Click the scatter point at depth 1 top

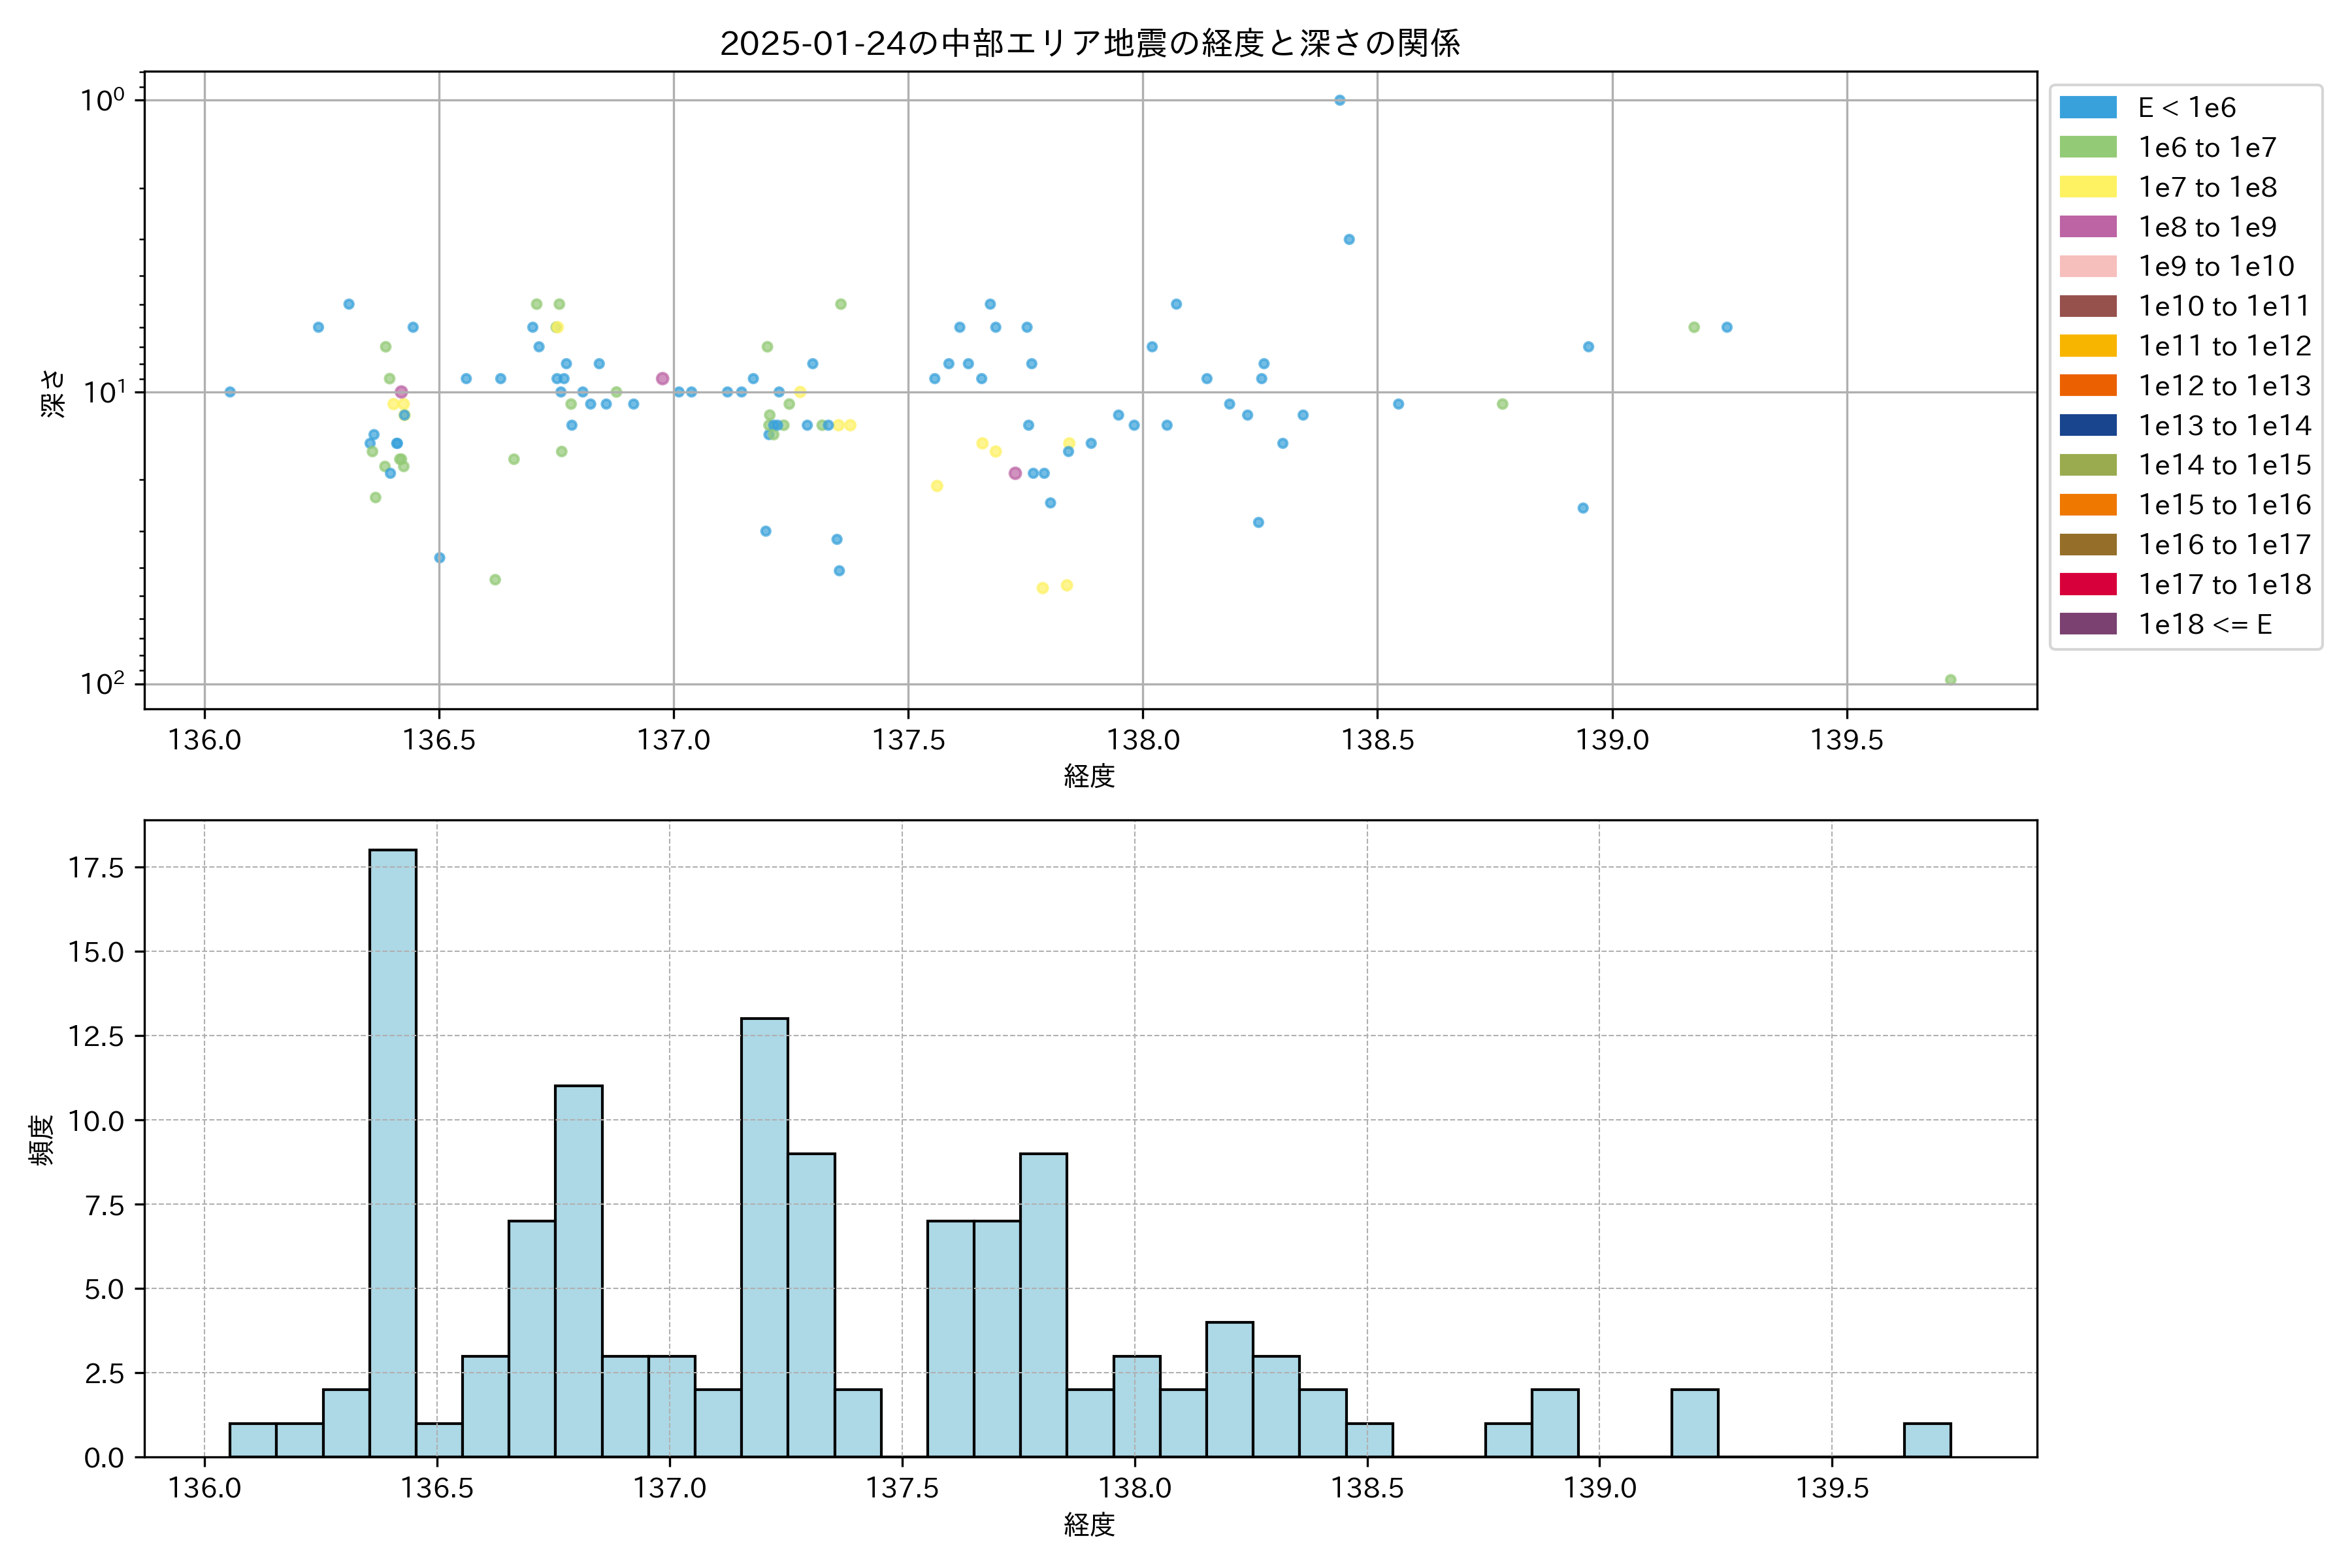coord(1340,100)
